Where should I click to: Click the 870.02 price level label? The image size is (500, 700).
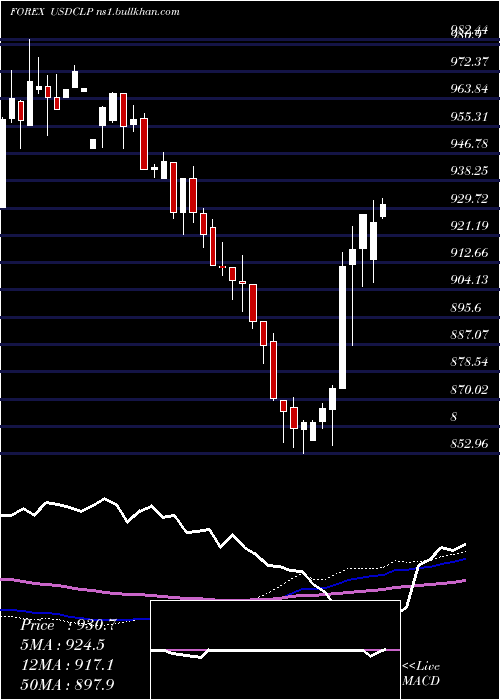pyautogui.click(x=469, y=390)
